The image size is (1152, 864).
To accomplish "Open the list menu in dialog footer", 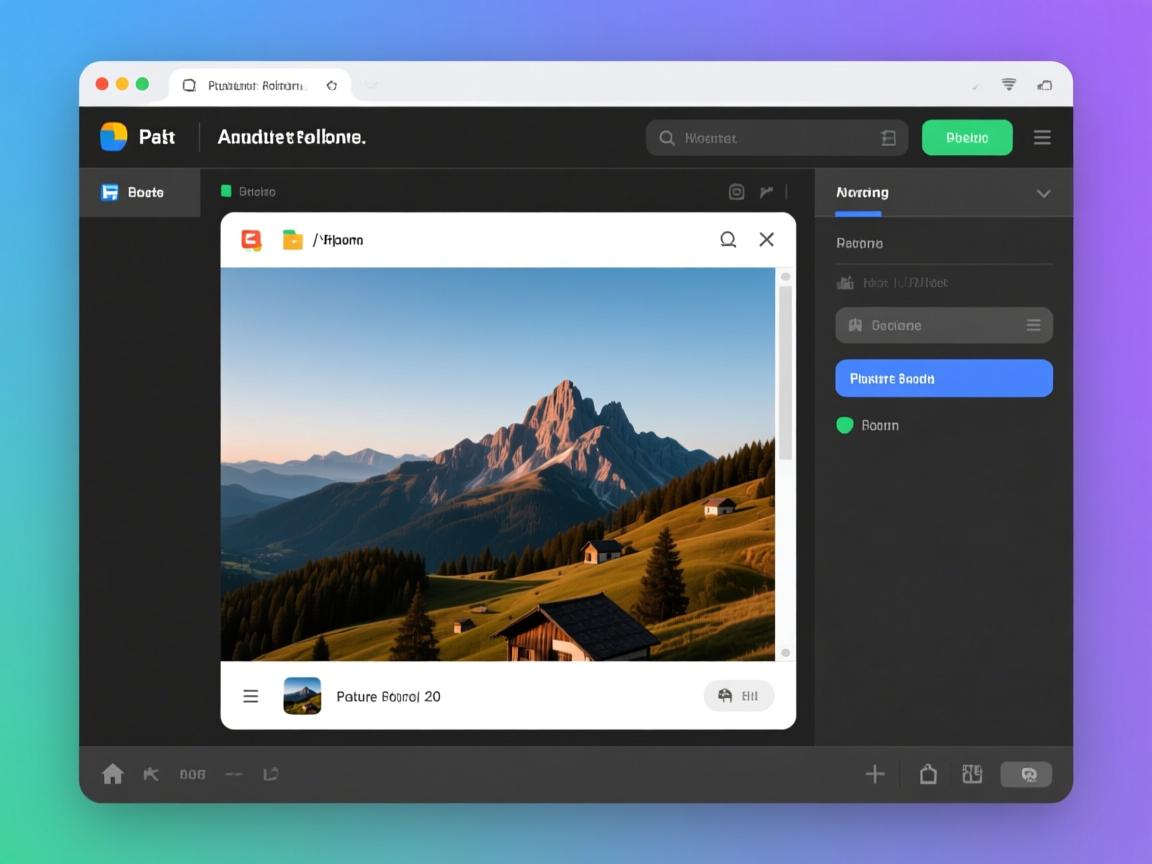I will pos(251,696).
